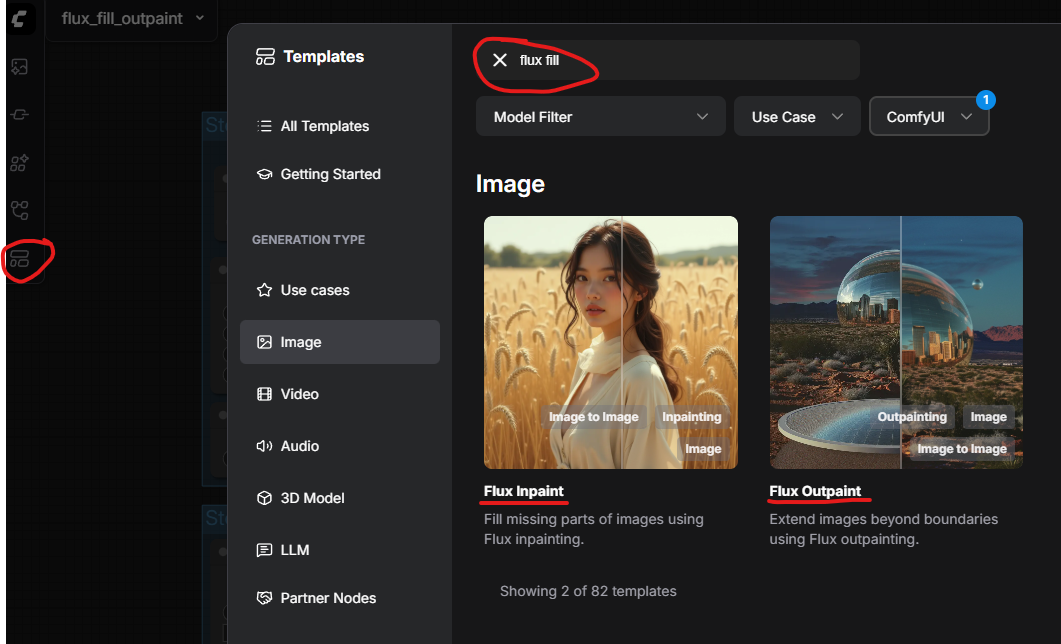Click the Showing 2 of 82 templates text
The height and width of the screenshot is (644, 1061).
(588, 591)
